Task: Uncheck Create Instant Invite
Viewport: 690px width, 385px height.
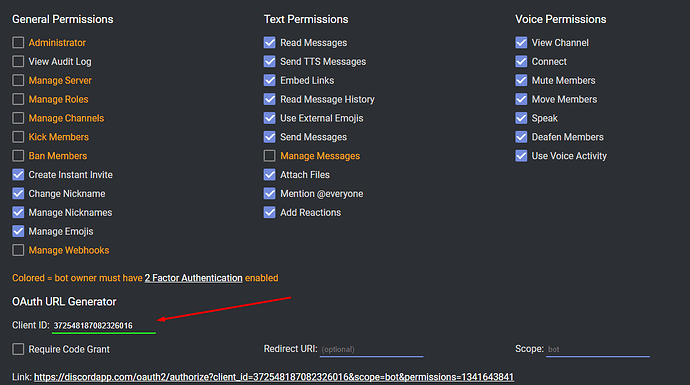Action: (x=18, y=175)
